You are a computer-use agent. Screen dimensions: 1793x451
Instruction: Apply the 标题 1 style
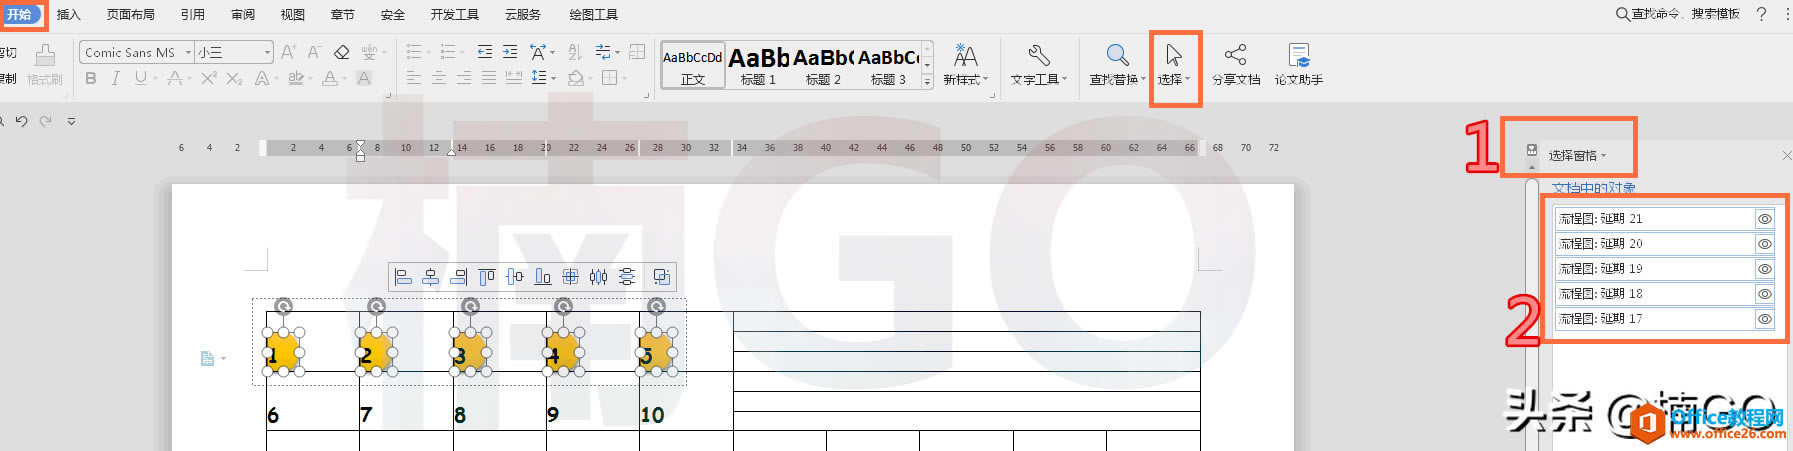click(759, 66)
